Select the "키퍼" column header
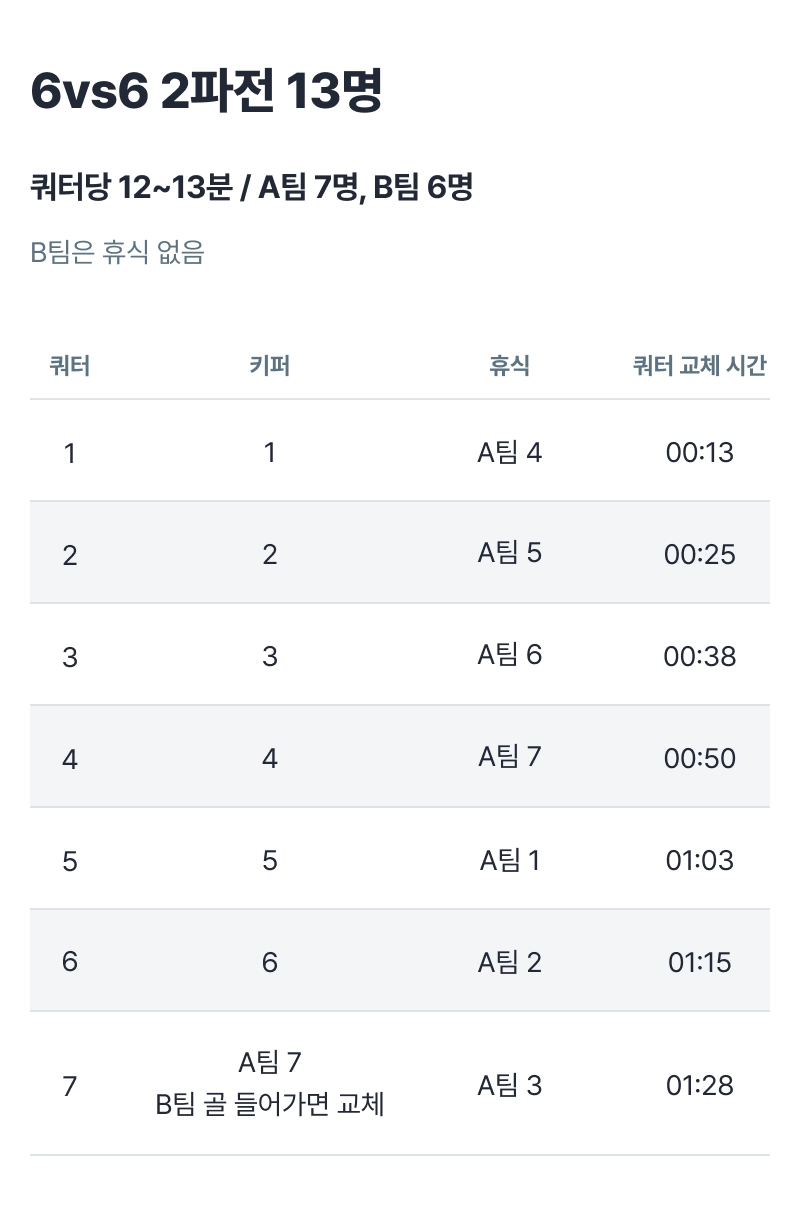 (x=269, y=366)
